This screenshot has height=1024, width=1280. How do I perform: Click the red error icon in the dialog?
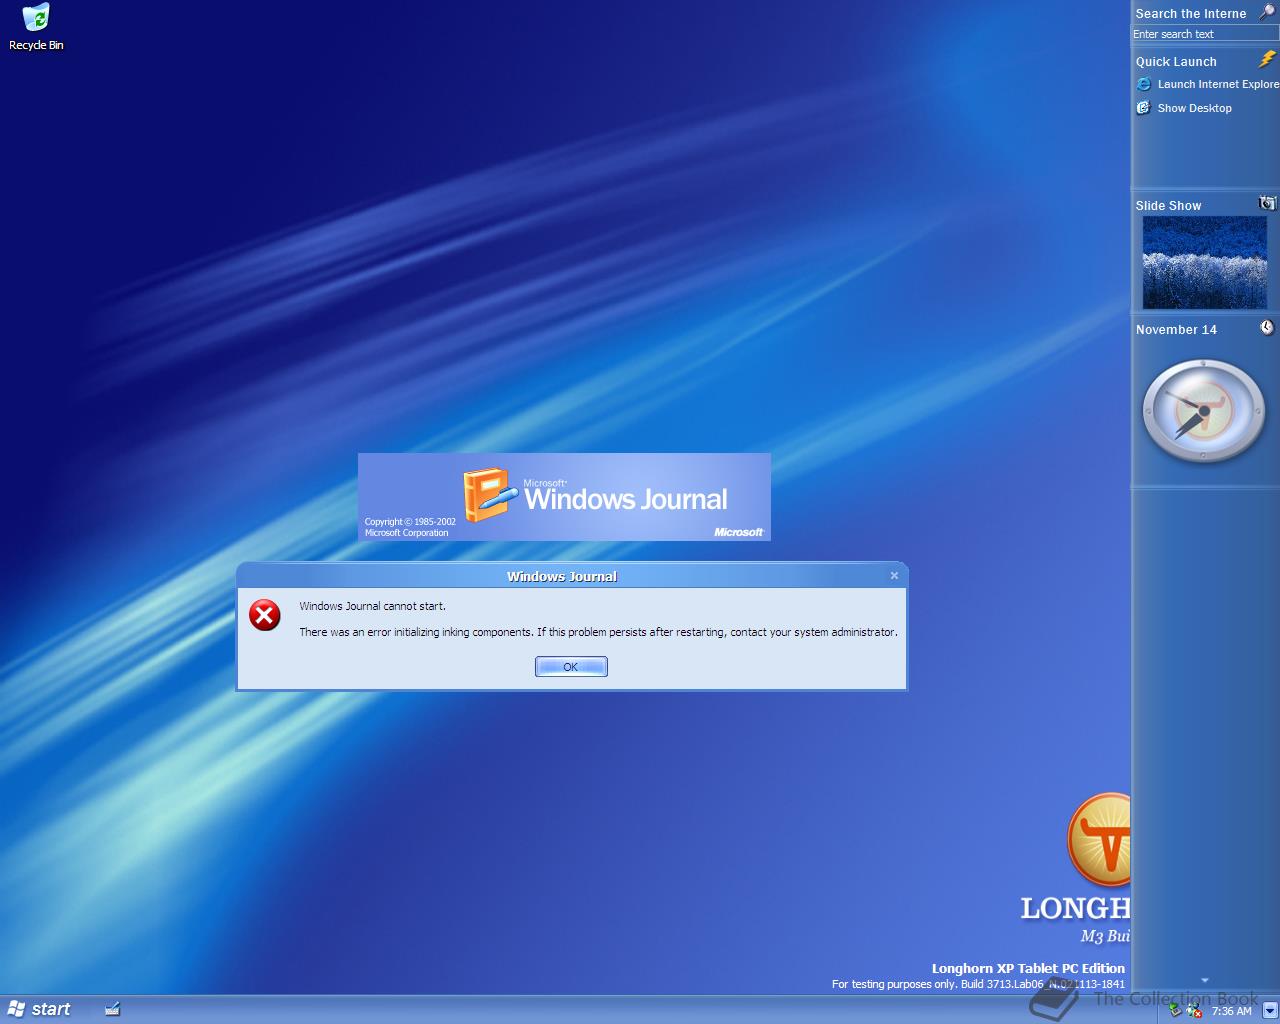pyautogui.click(x=265, y=616)
